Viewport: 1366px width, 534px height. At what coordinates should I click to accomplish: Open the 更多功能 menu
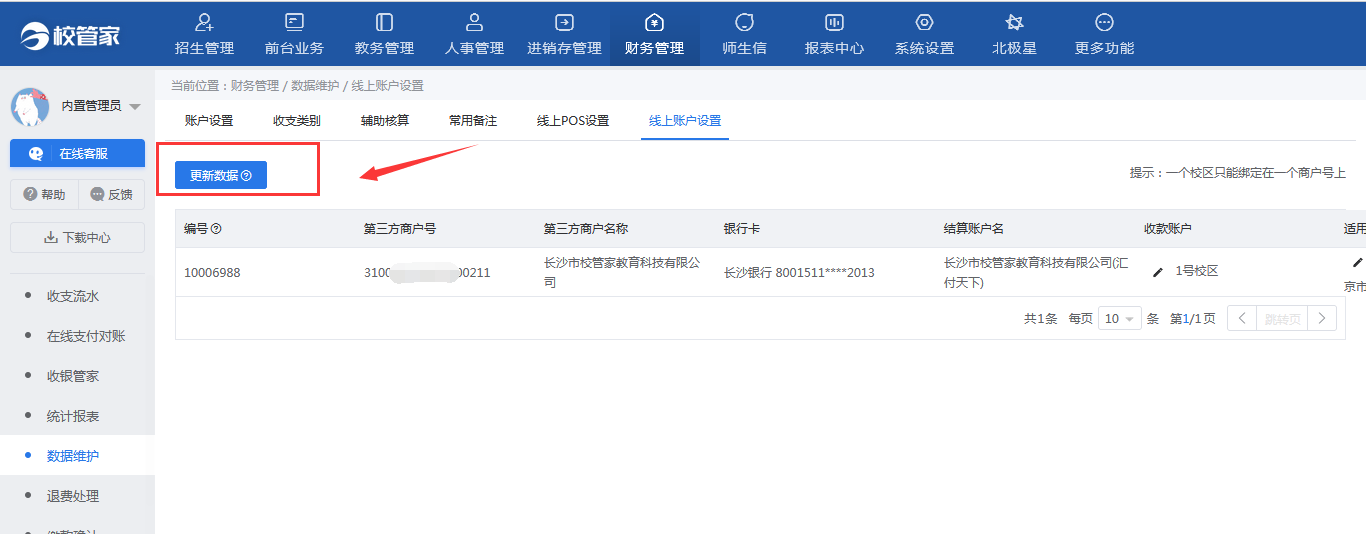1104,34
